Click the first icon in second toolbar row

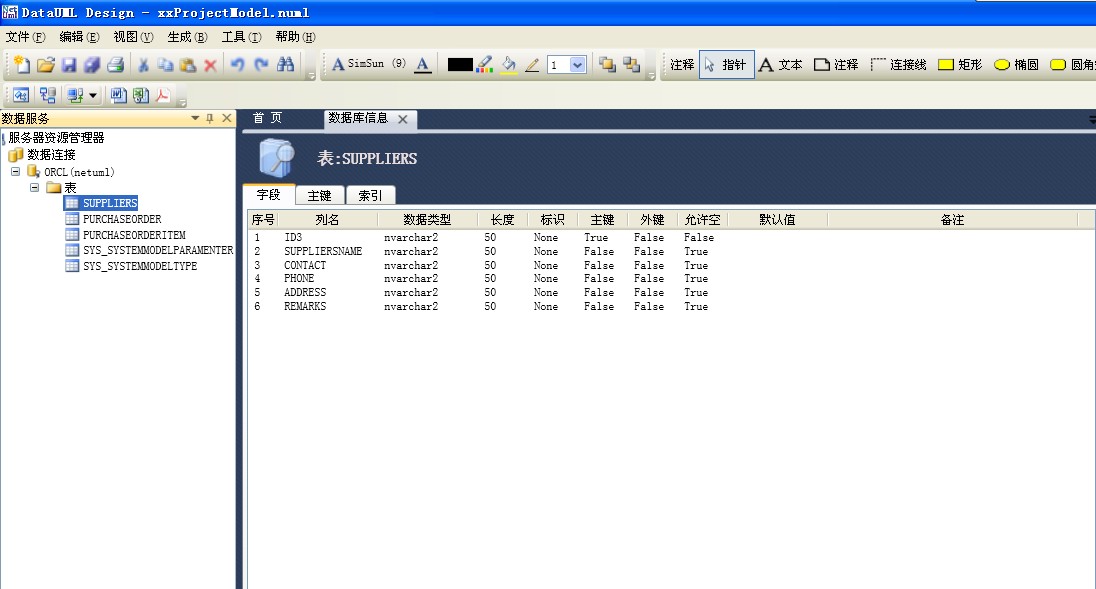(x=21, y=95)
